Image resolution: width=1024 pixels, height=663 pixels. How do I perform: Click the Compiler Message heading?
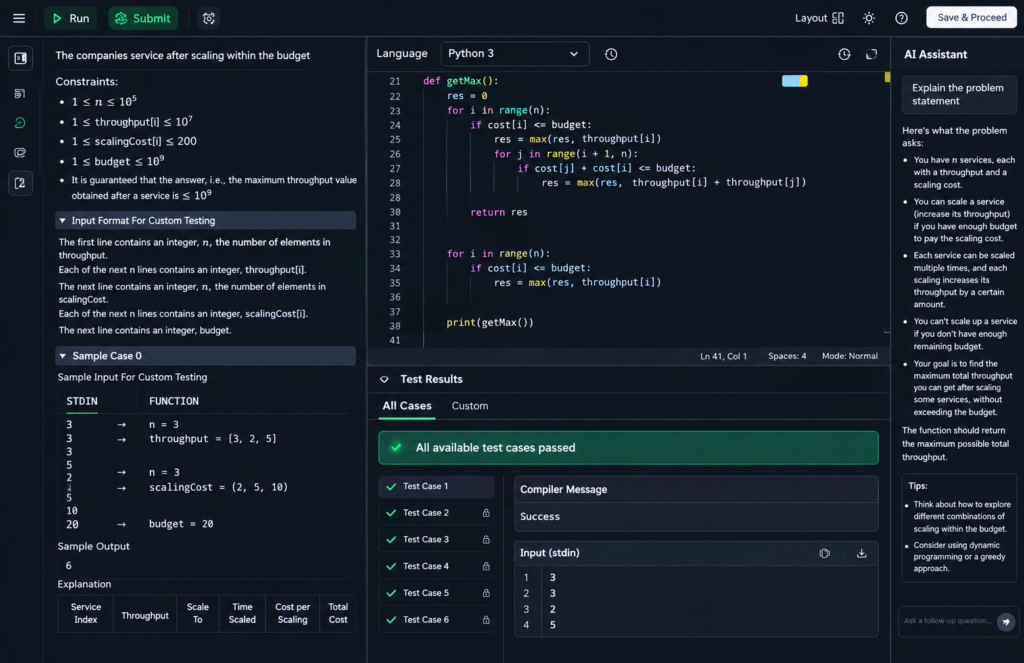[x=564, y=490]
